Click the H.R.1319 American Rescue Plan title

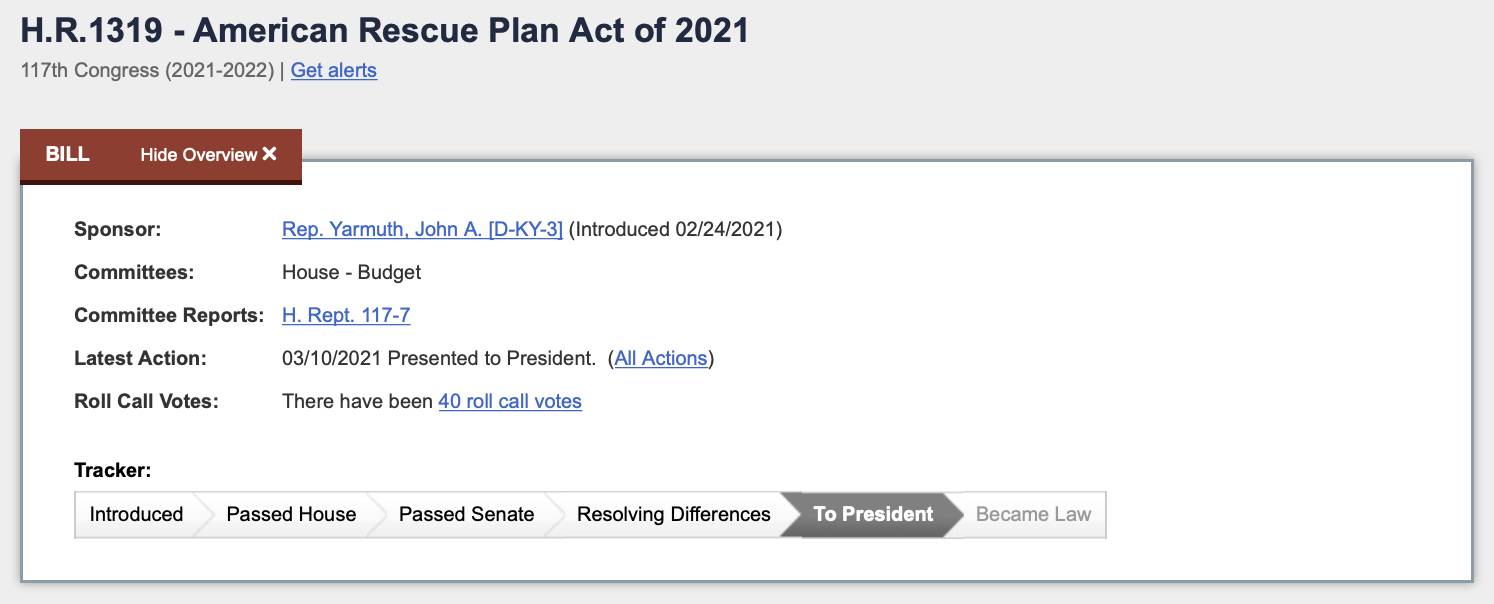pos(385,29)
